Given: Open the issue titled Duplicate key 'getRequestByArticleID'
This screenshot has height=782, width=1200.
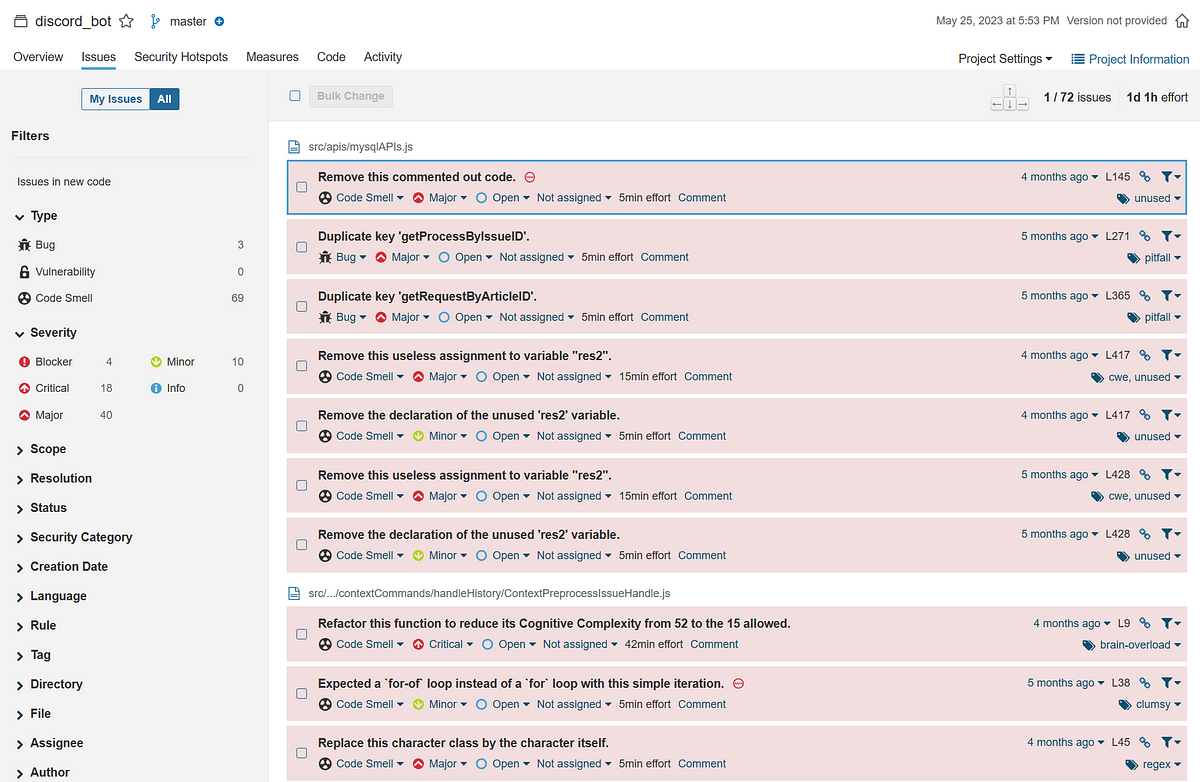Looking at the screenshot, I should pos(427,296).
